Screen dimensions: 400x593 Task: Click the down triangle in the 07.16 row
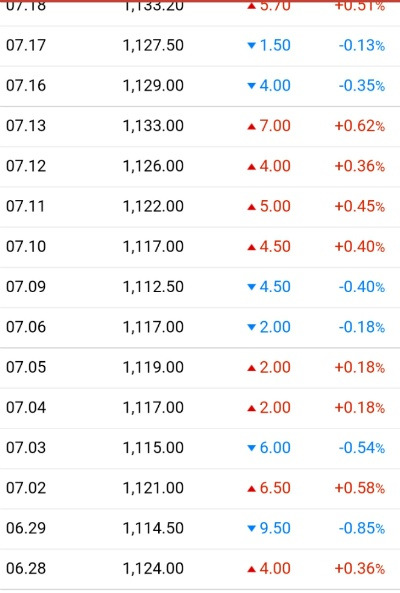point(251,86)
